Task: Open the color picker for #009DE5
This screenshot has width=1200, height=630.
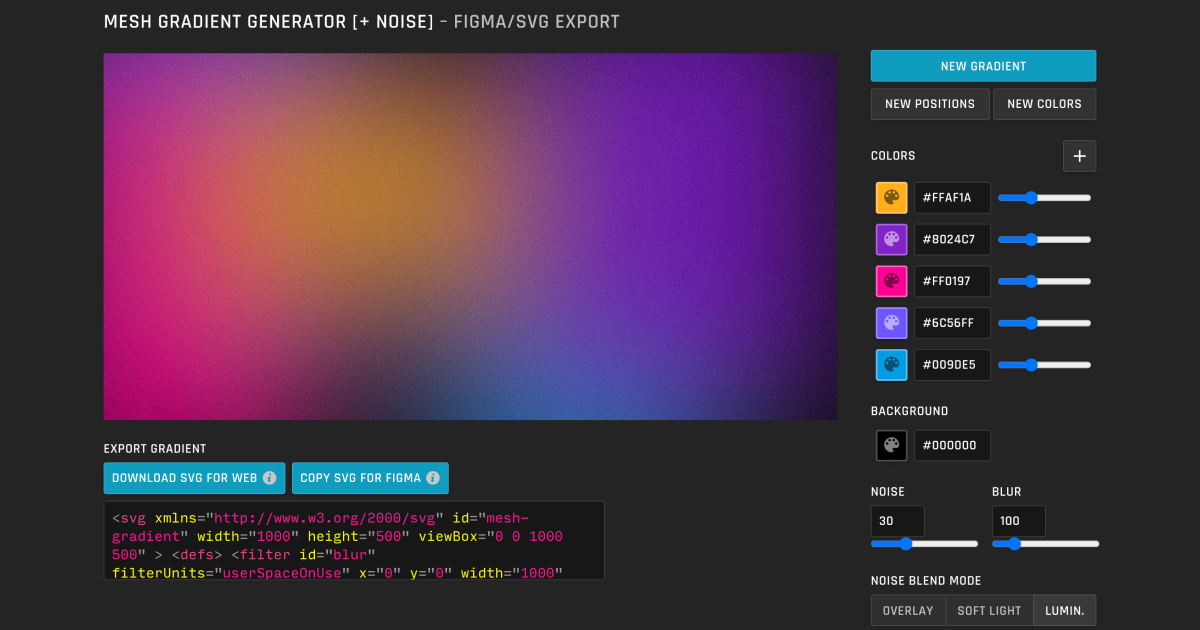Action: click(x=891, y=364)
